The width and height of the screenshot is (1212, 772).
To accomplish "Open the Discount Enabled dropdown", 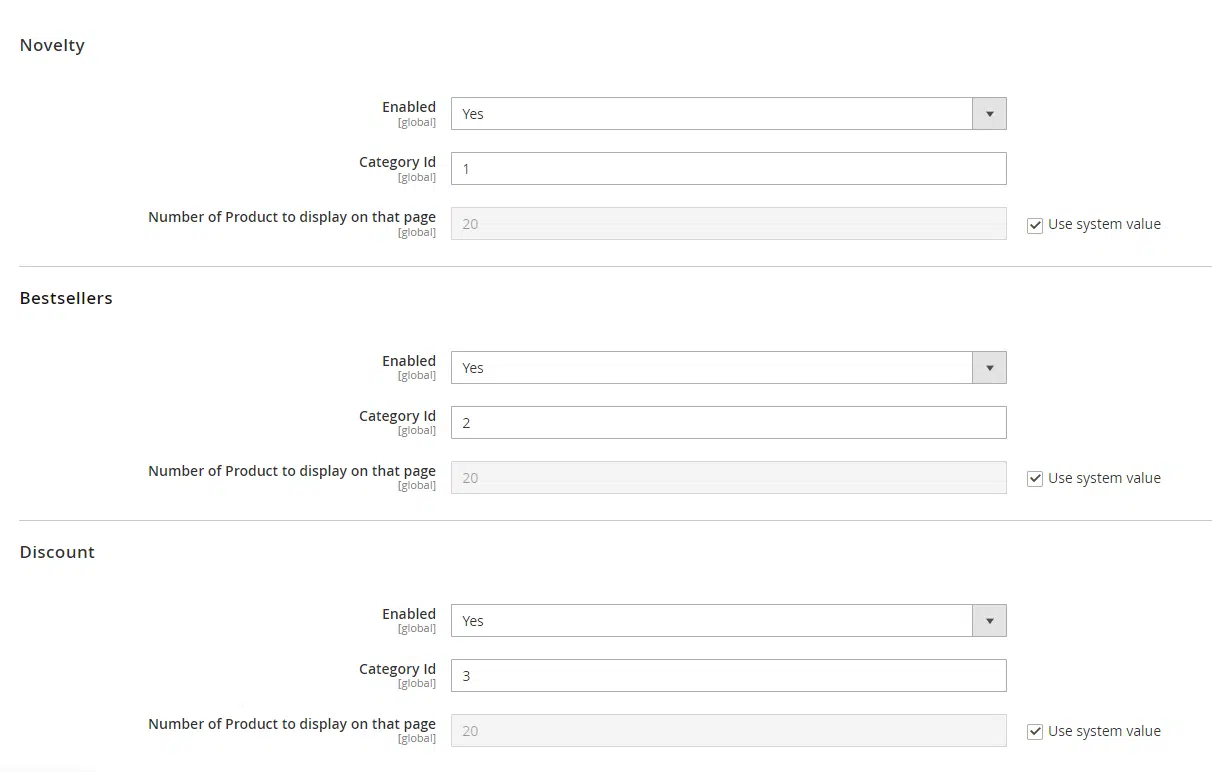I will [727, 620].
